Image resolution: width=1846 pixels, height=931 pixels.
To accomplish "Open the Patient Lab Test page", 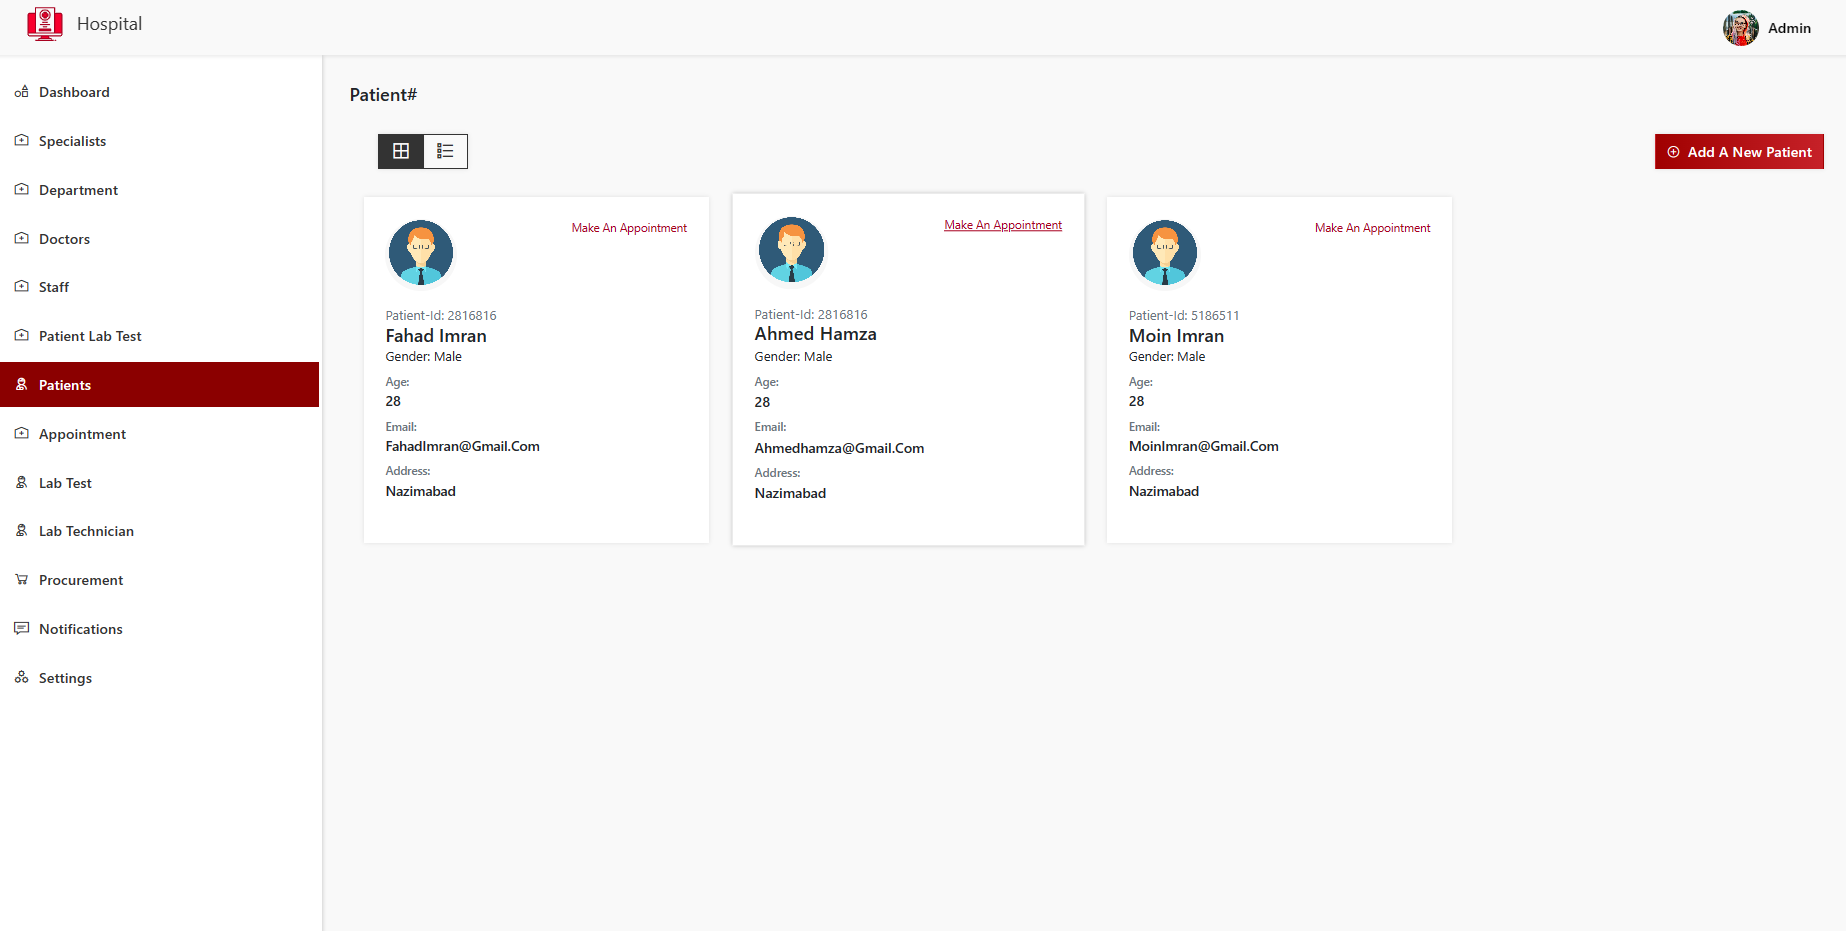I will pos(90,336).
